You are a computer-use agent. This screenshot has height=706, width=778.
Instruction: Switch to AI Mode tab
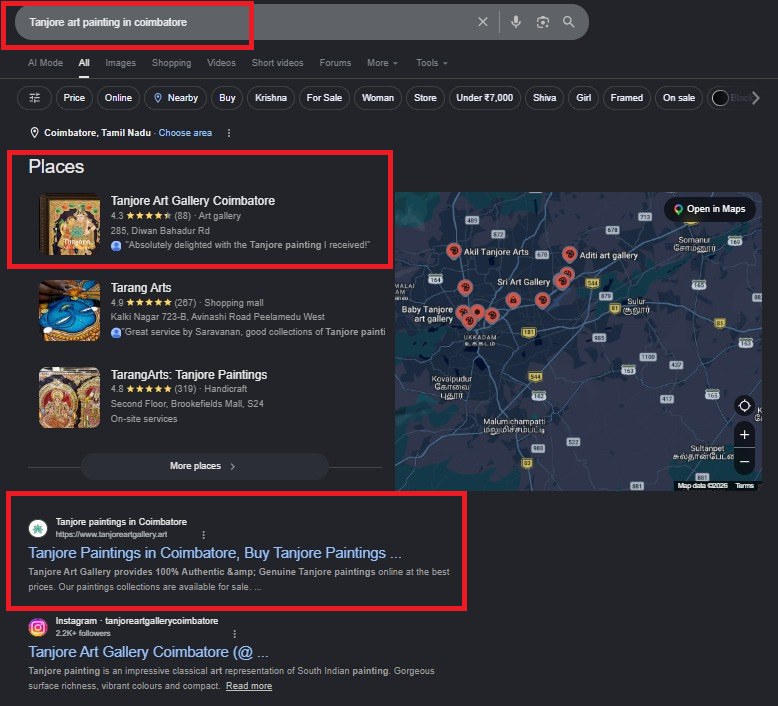46,63
